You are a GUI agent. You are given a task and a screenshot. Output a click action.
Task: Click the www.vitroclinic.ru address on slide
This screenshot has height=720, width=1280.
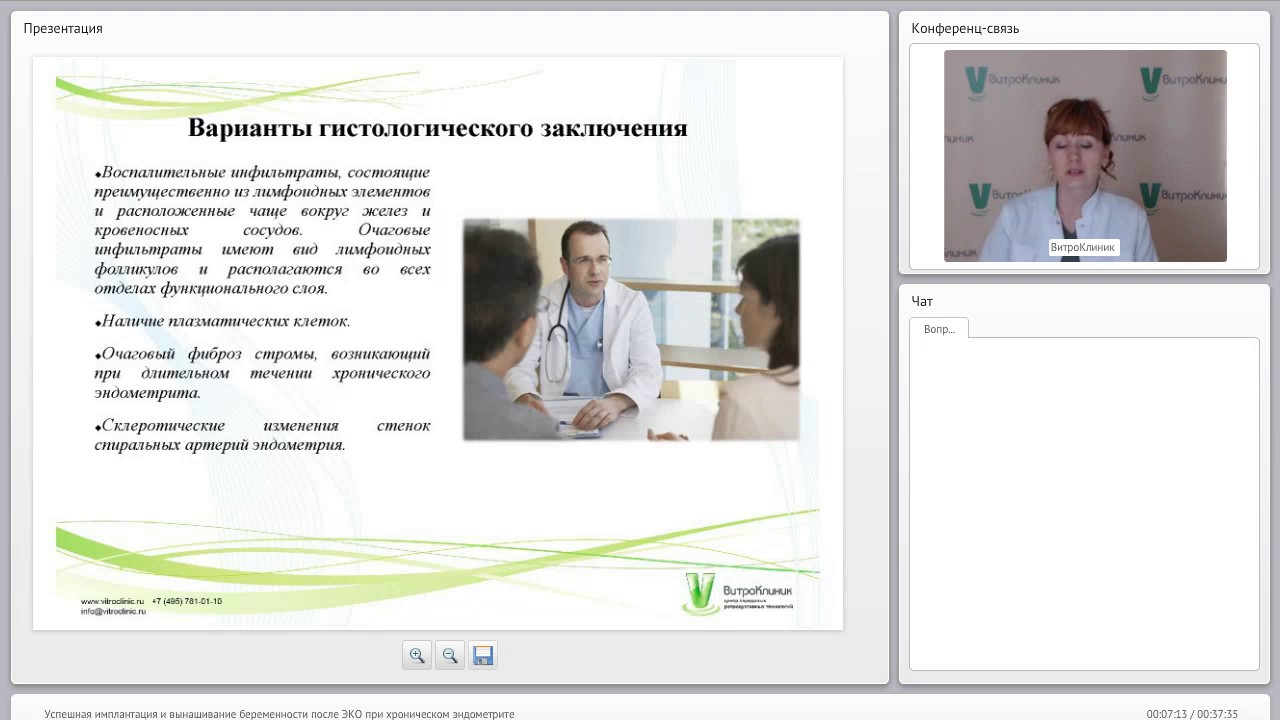[x=113, y=601]
